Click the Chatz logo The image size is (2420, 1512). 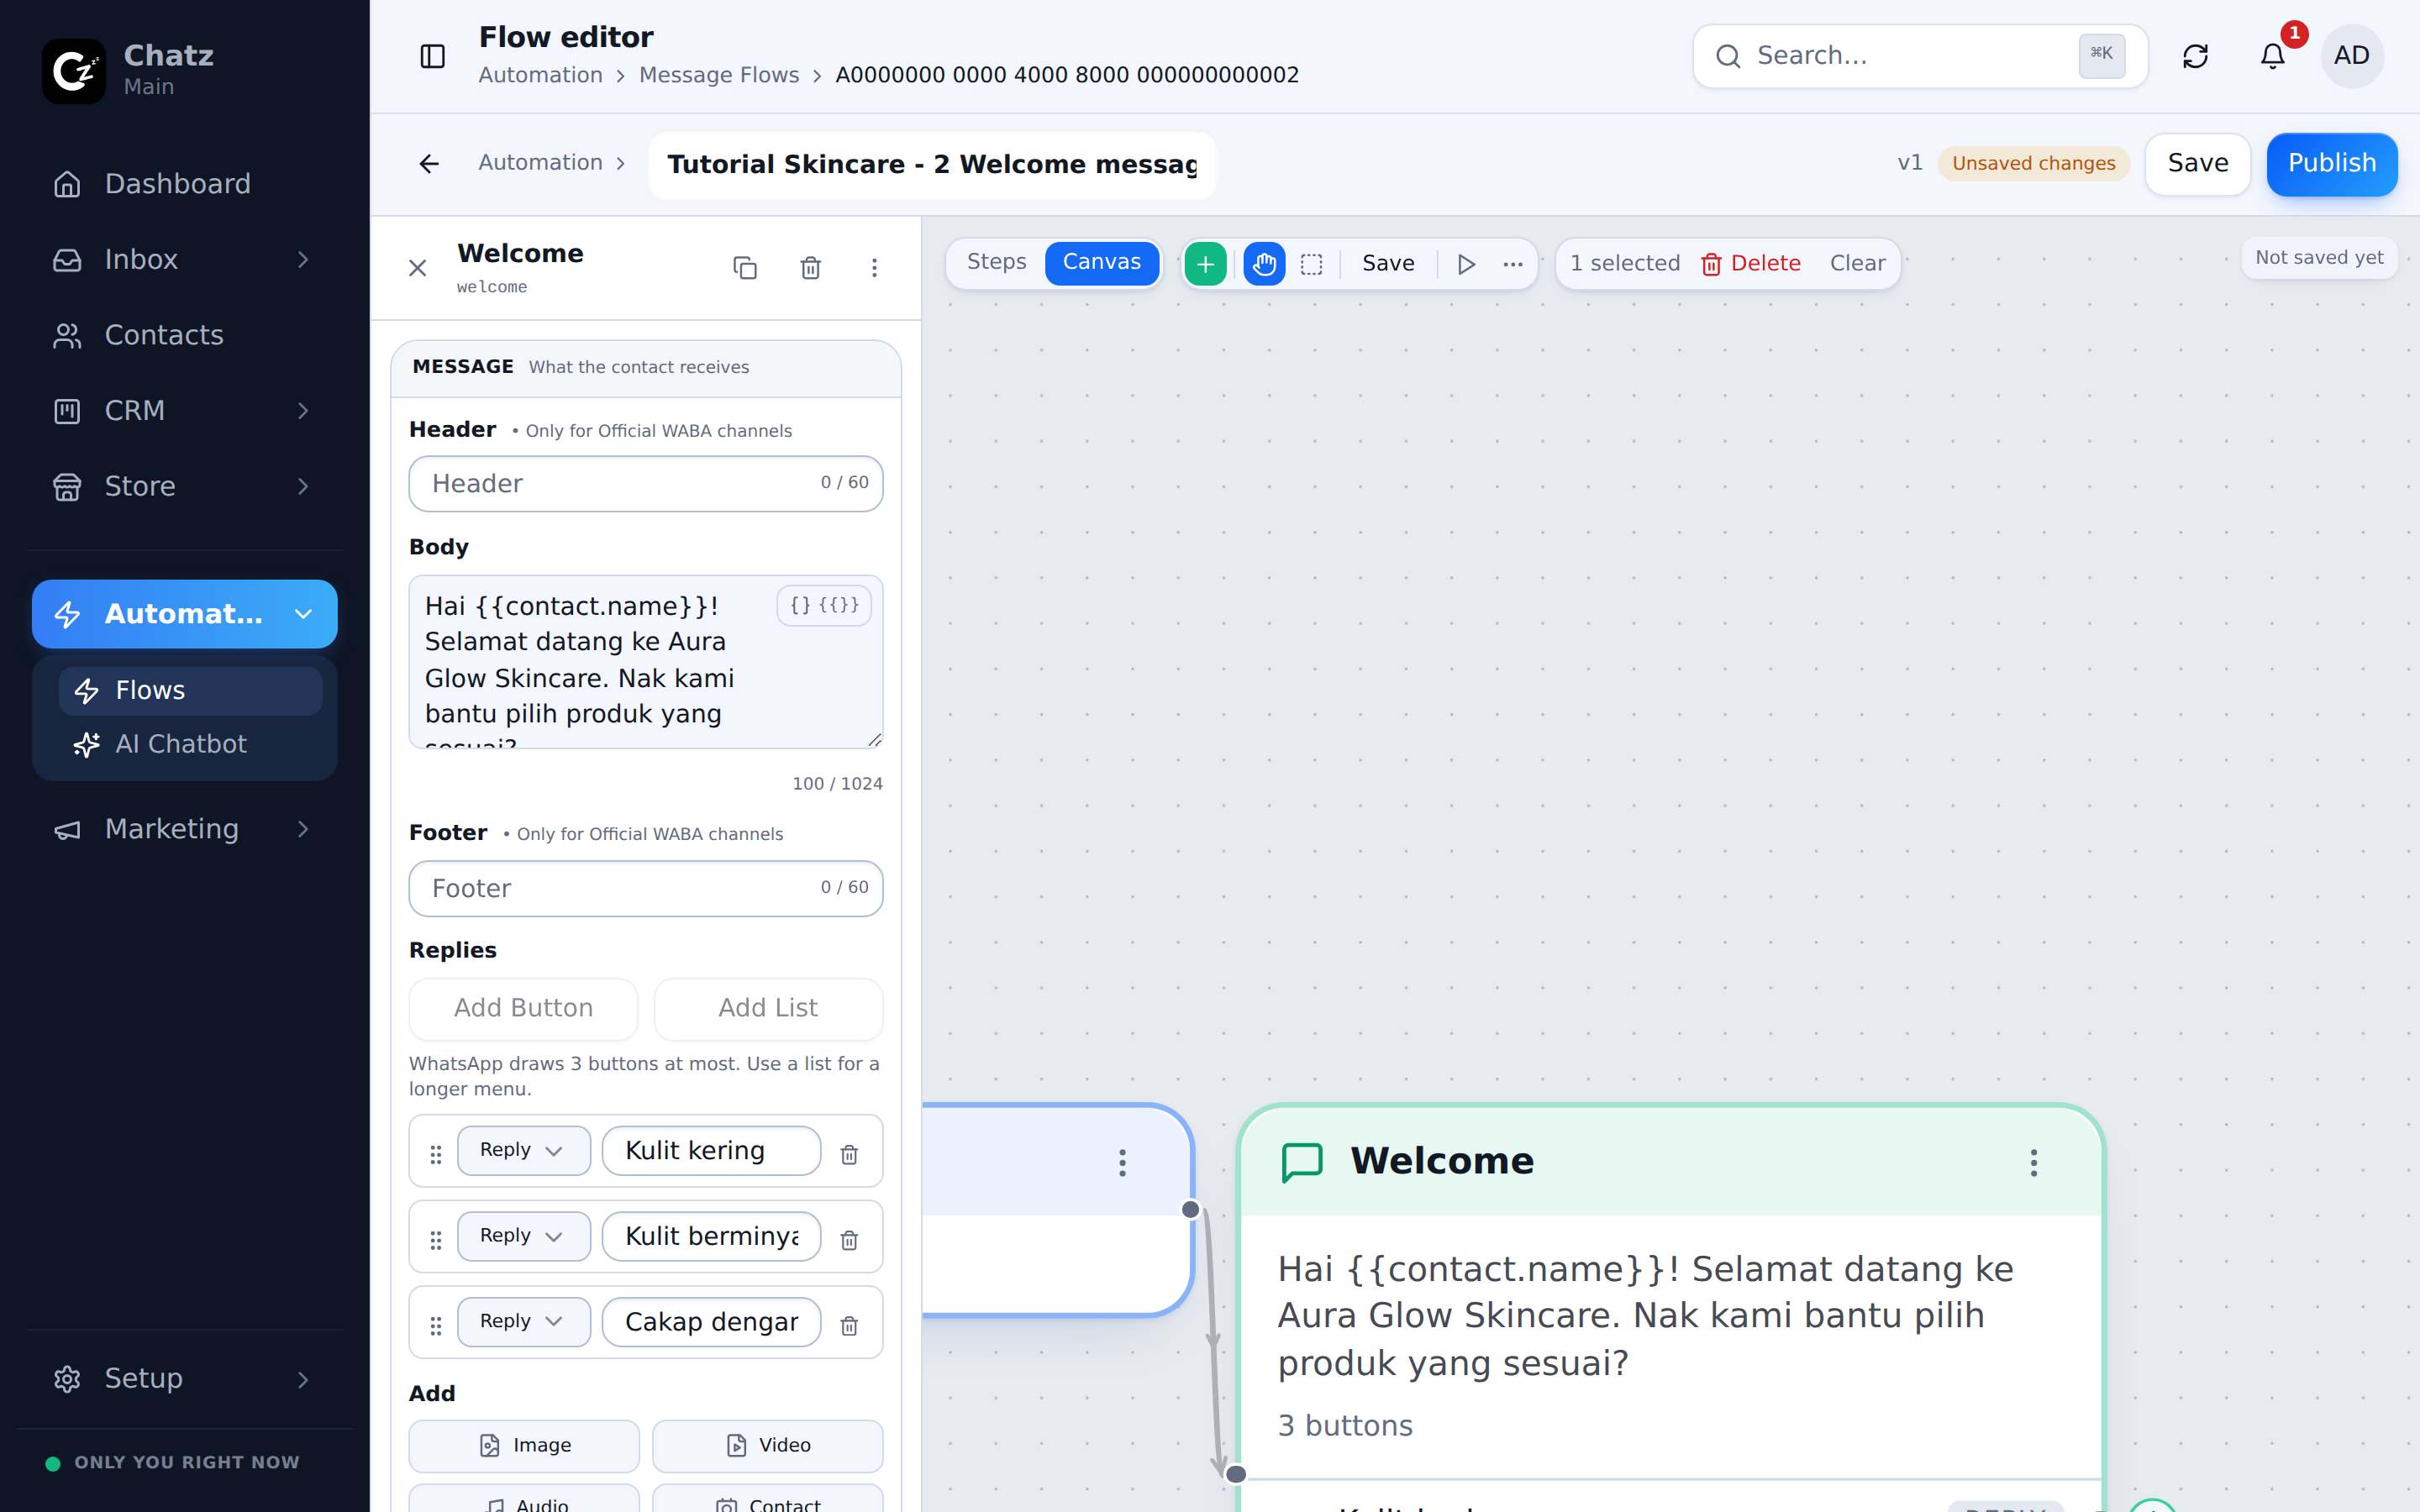[74, 71]
